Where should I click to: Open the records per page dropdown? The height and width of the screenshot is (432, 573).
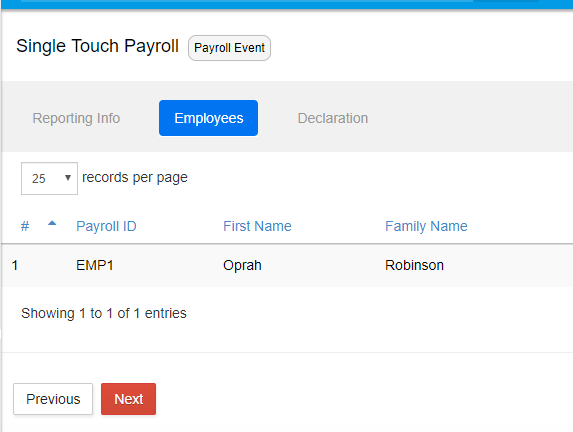pos(49,178)
